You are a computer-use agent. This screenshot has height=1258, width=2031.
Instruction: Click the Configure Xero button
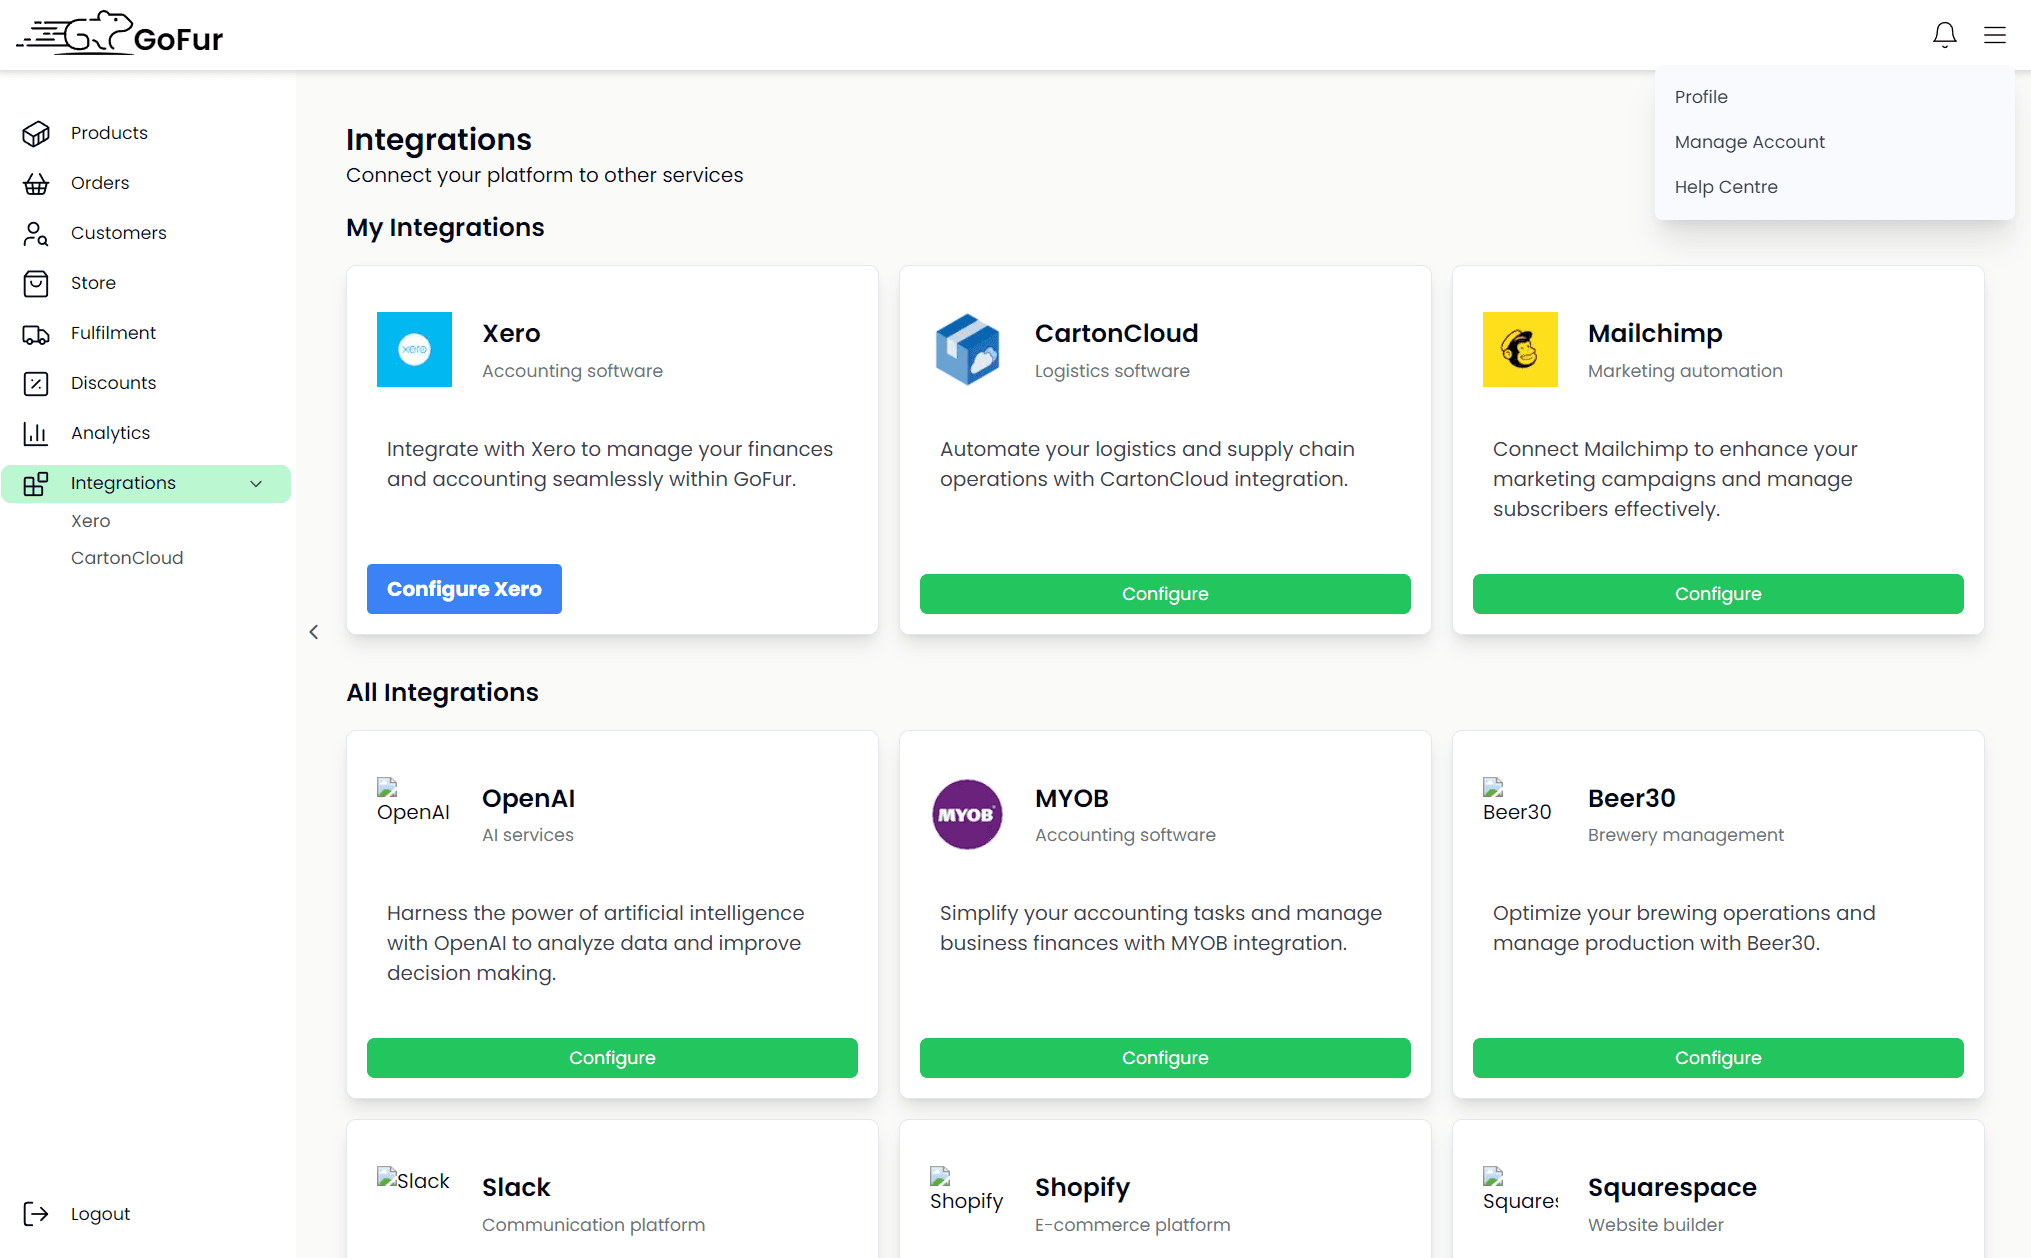[464, 589]
